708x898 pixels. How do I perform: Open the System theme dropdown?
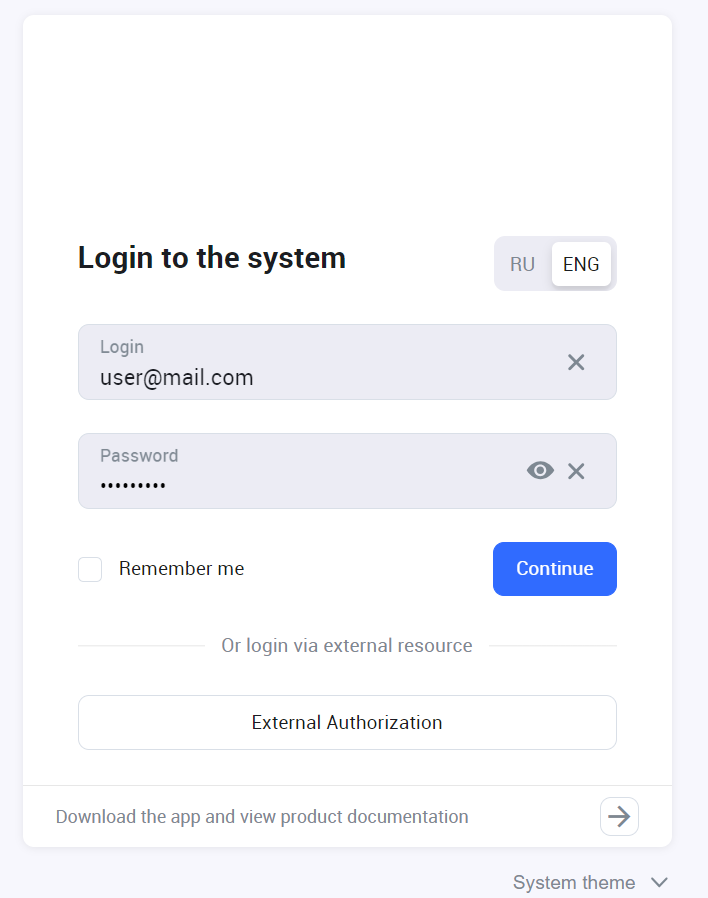tap(574, 882)
